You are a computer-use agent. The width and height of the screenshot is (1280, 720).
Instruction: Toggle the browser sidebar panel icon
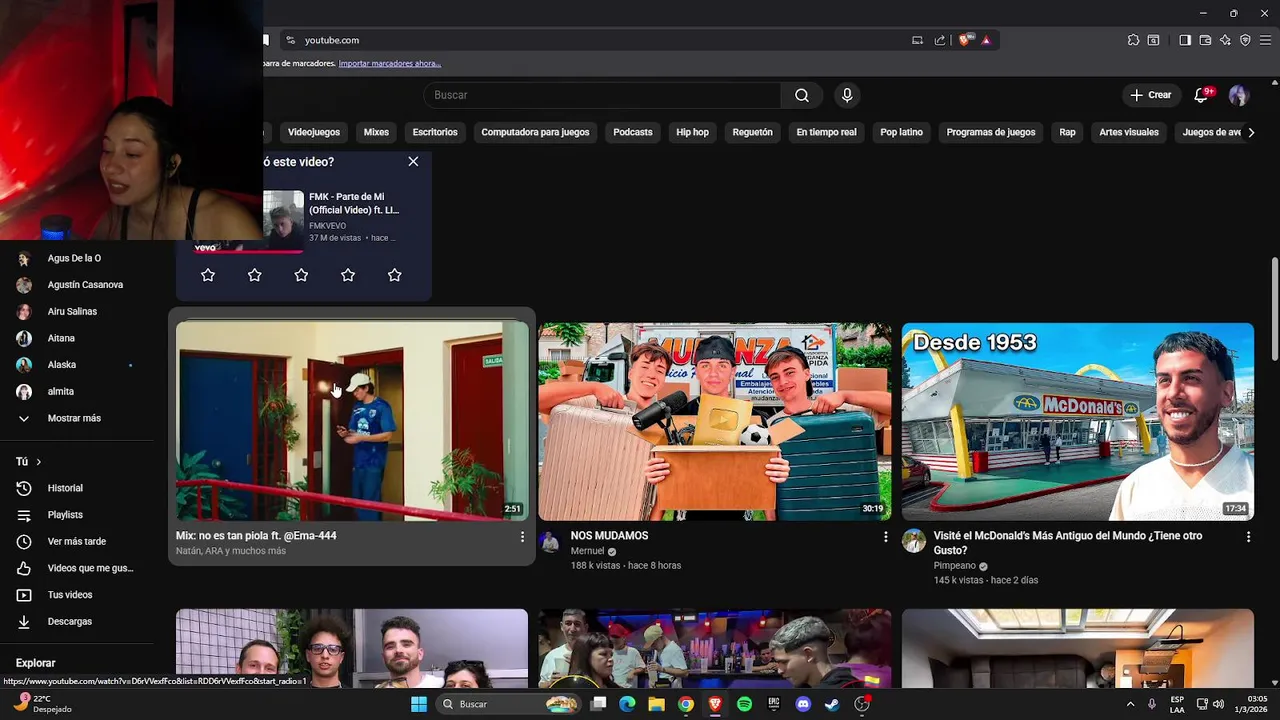coord(1185,40)
